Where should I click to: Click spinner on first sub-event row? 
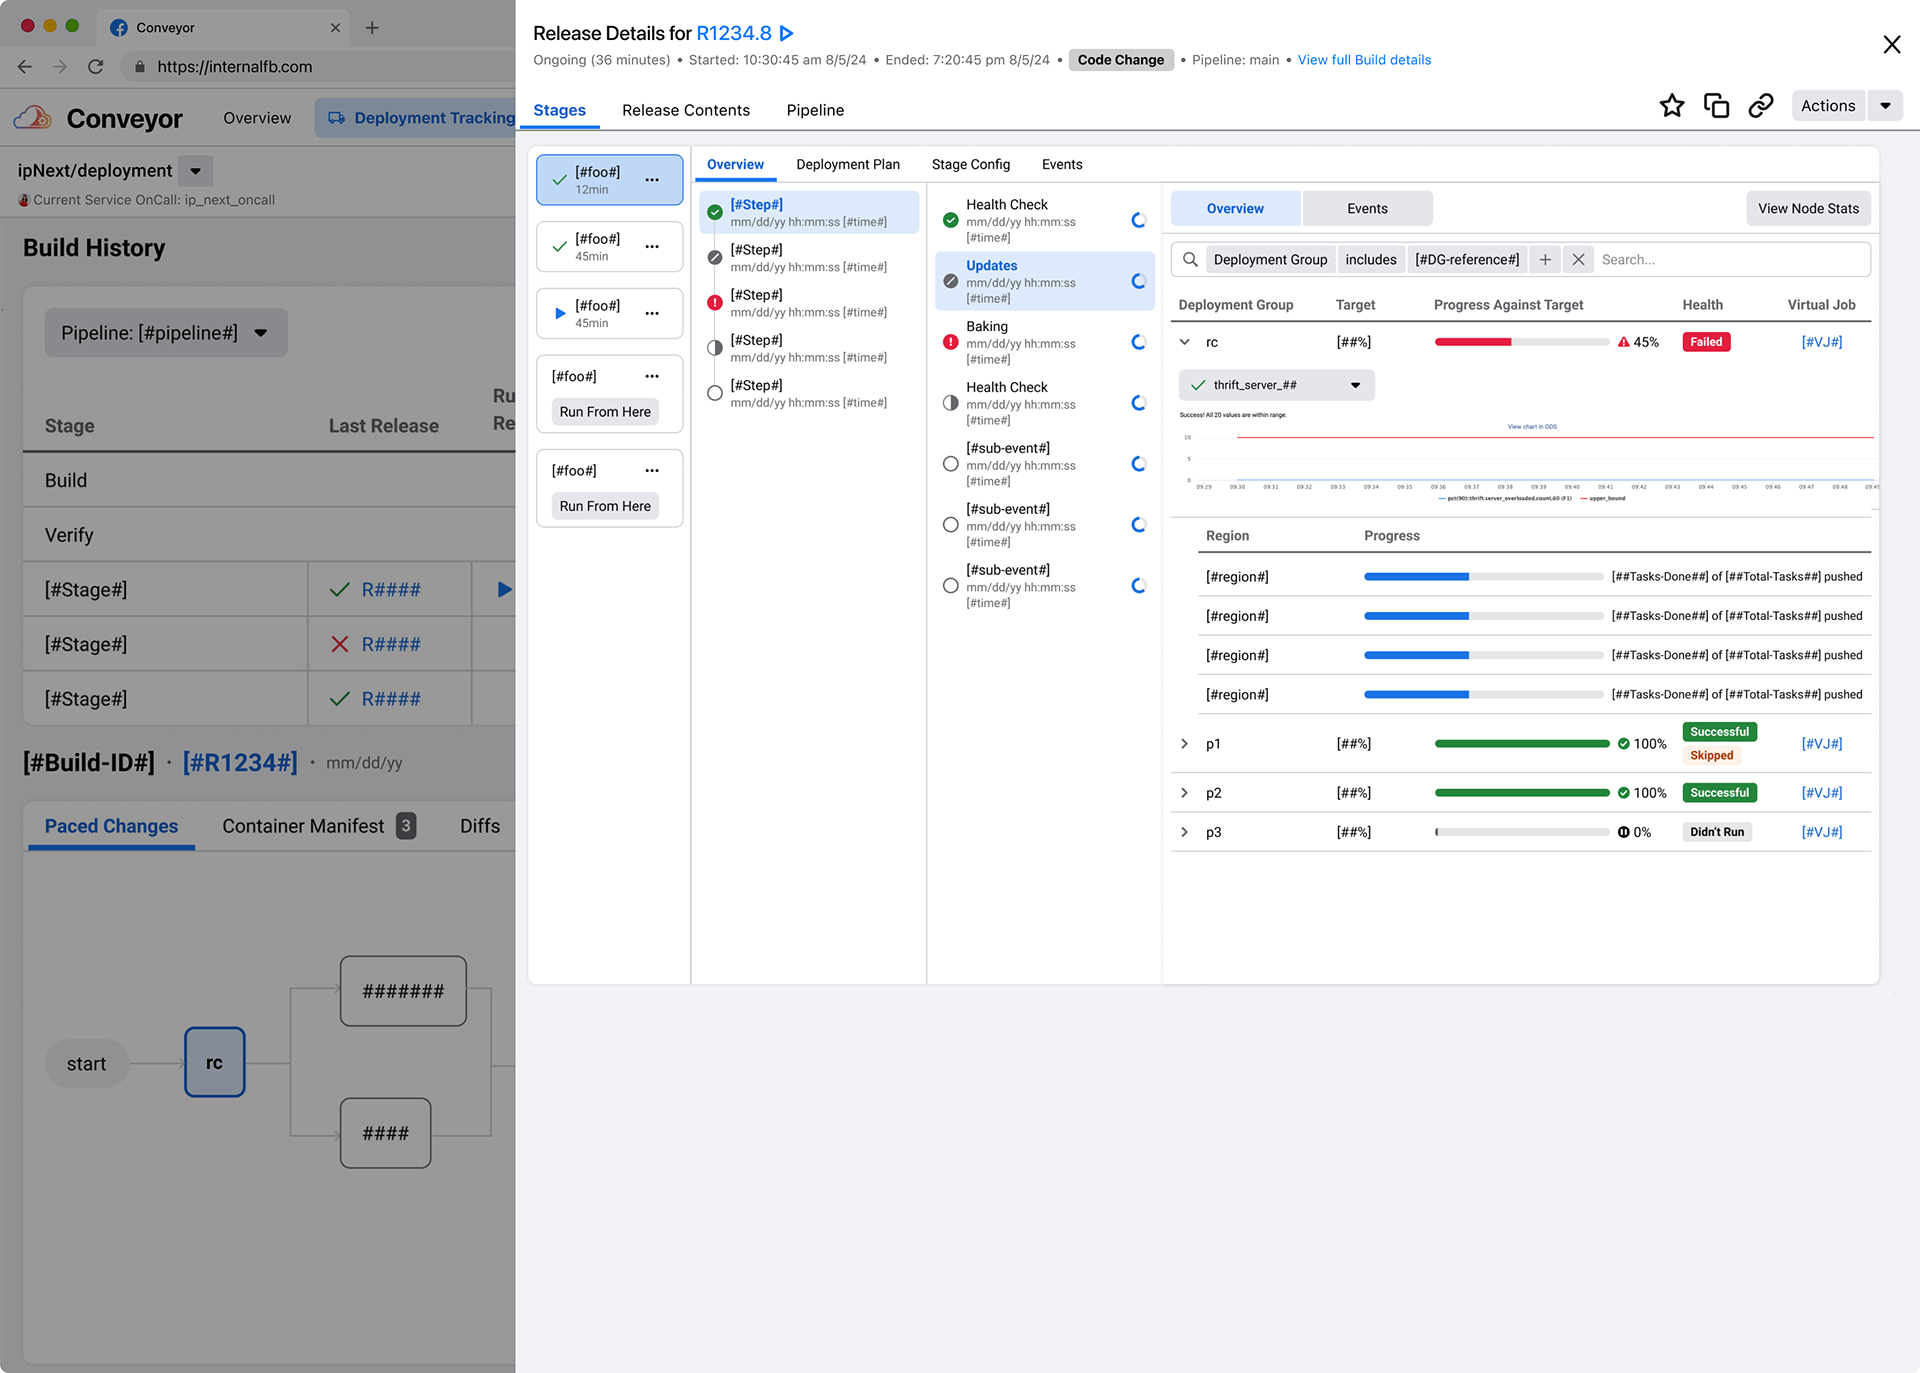[1138, 464]
